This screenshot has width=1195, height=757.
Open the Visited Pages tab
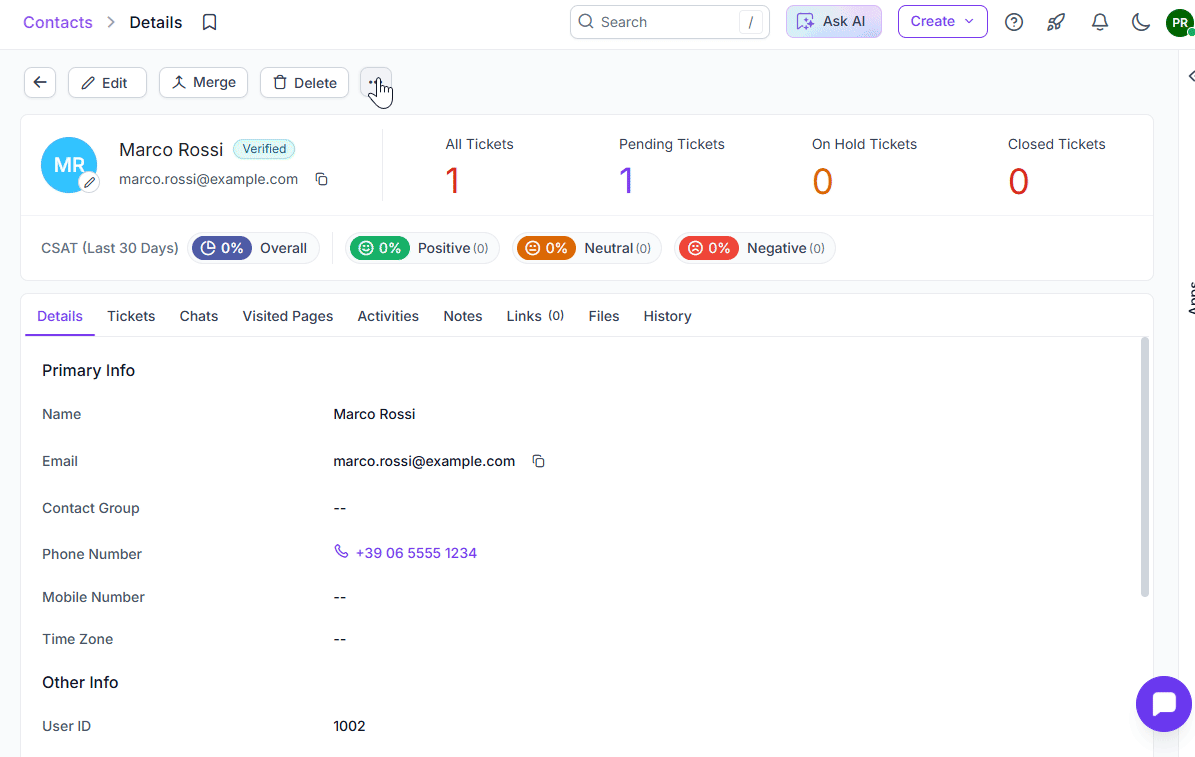click(x=287, y=316)
